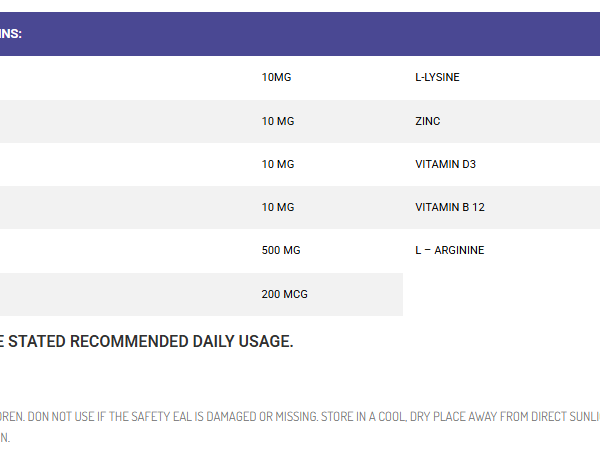Screen dimensions: 600x461
Task: Select the 10 MG value beside VITAMIN B 12
Action: click(x=278, y=207)
